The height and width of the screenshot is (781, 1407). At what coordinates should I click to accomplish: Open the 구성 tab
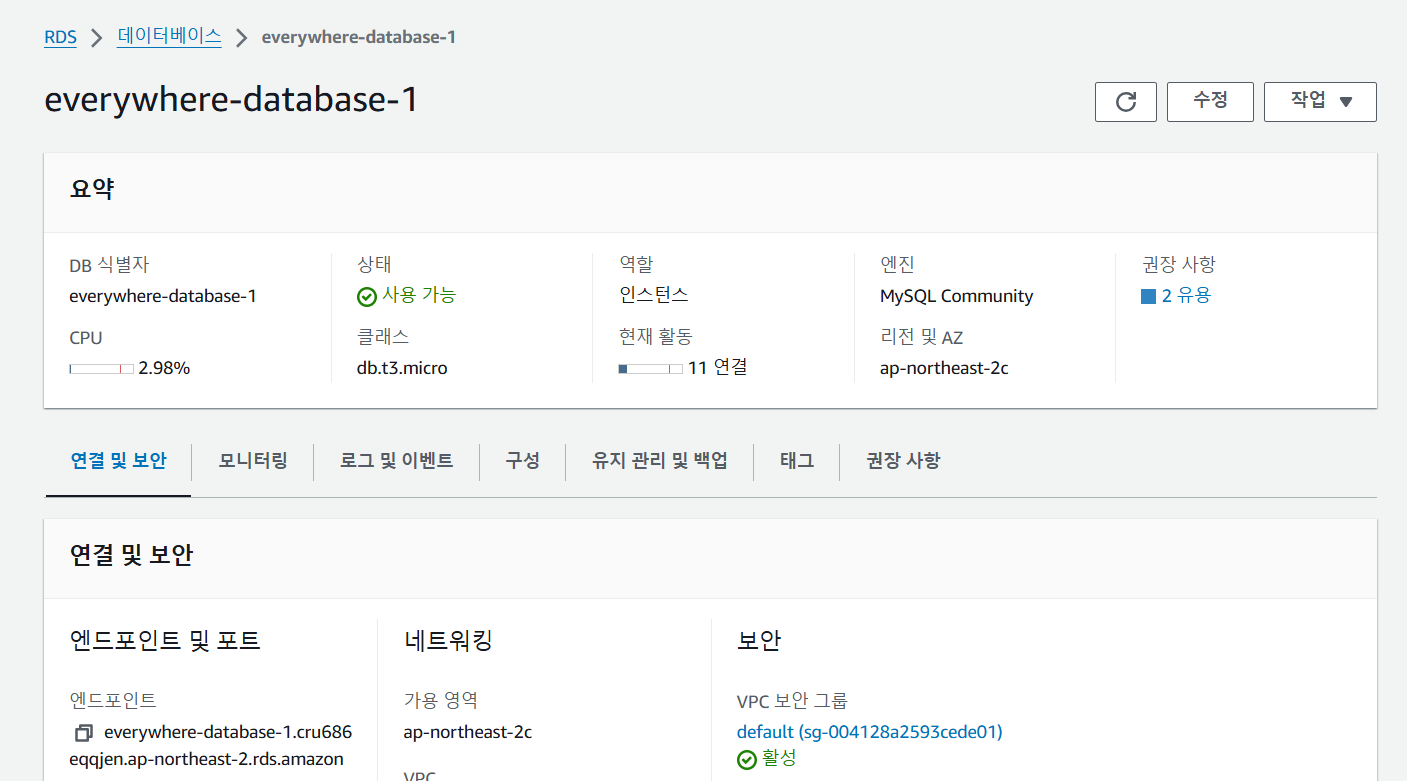coord(522,461)
